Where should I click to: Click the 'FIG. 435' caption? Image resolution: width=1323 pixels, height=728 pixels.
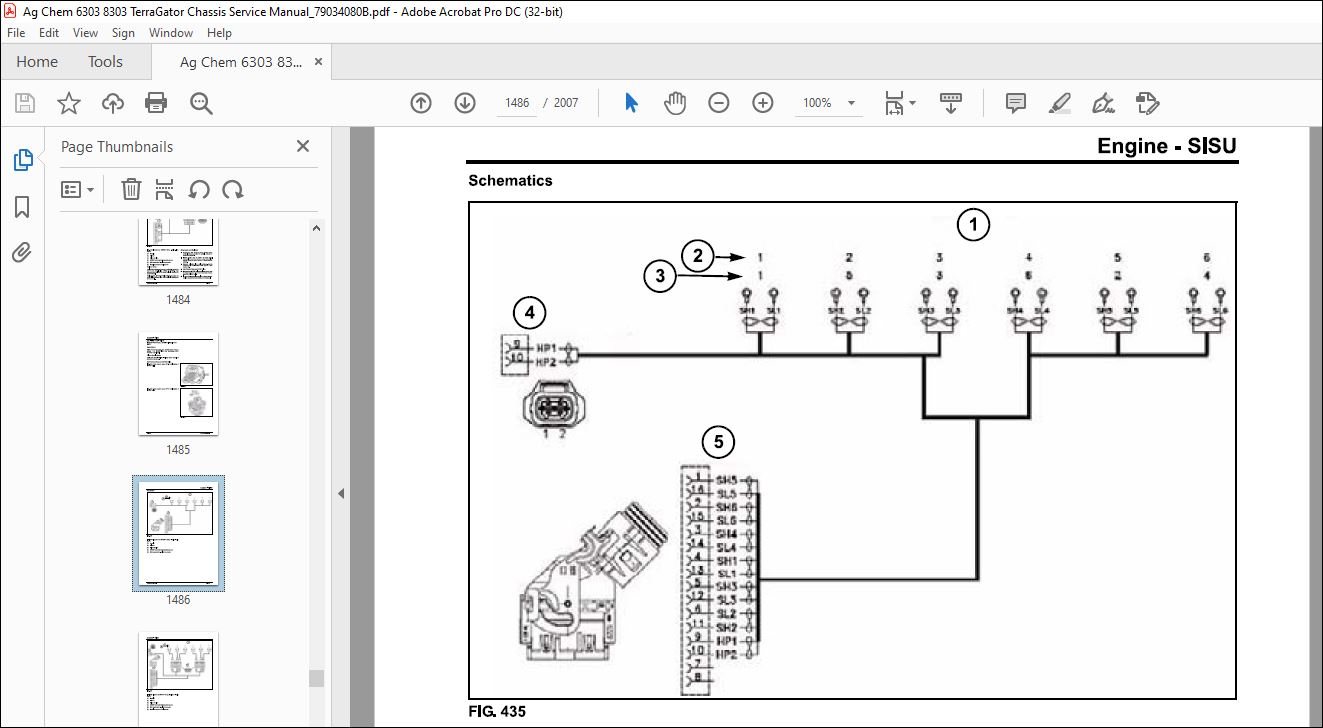click(497, 712)
